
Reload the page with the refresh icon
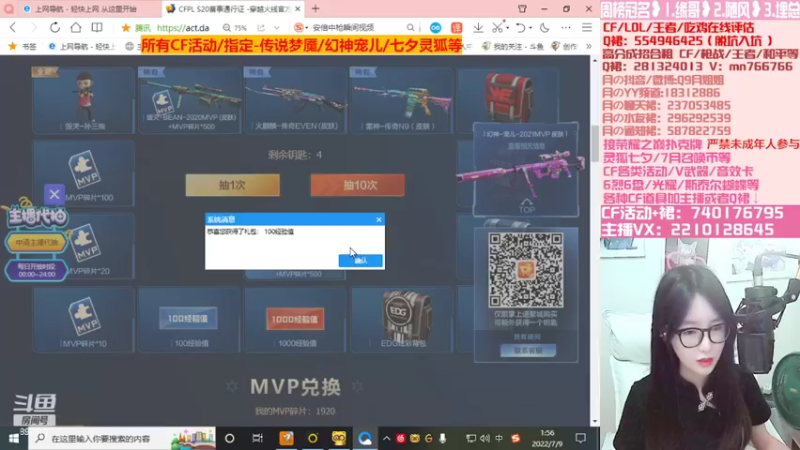pyautogui.click(x=55, y=28)
